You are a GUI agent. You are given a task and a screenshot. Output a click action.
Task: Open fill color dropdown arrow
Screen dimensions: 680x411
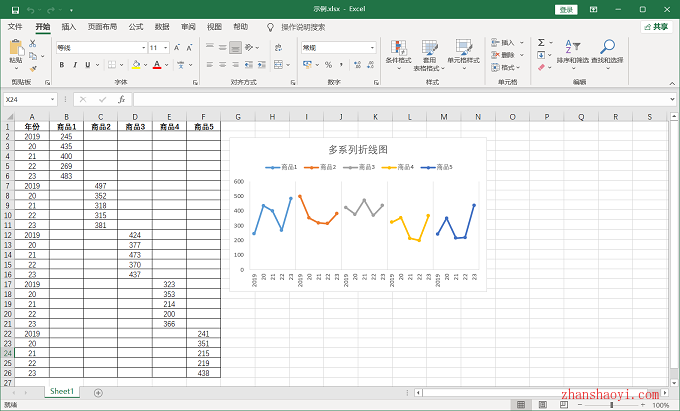(x=145, y=65)
